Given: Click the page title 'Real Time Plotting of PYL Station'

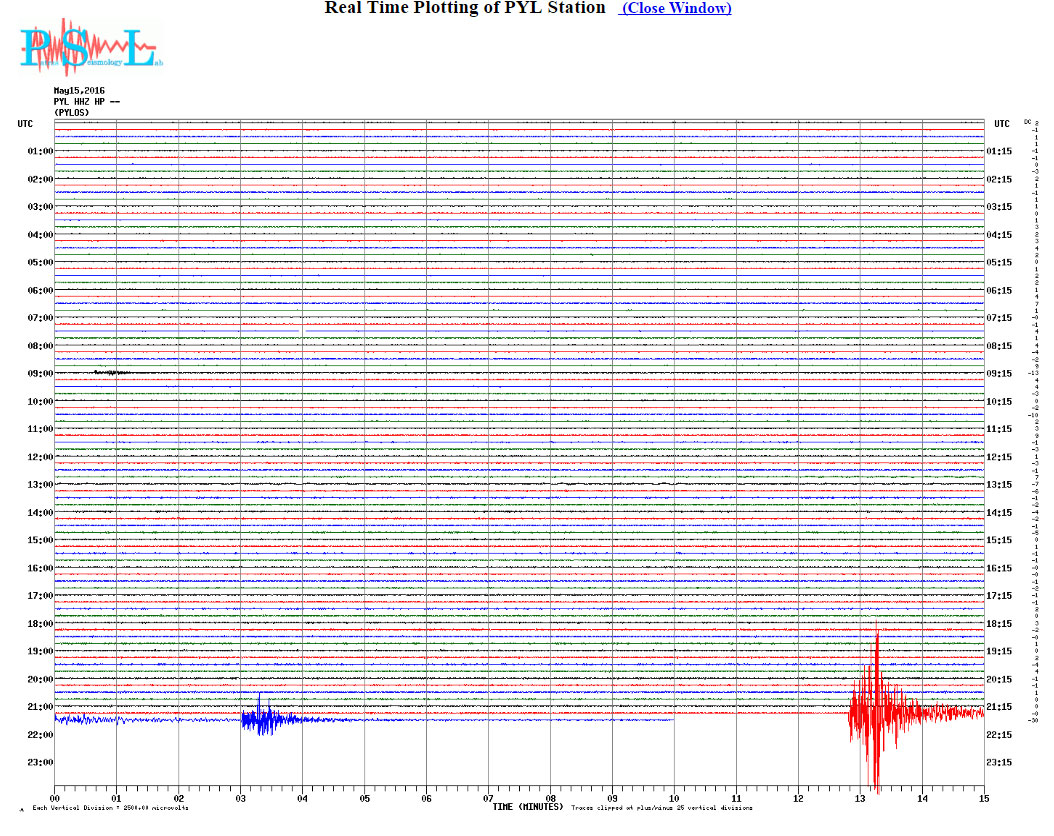Looking at the screenshot, I should pyautogui.click(x=465, y=8).
